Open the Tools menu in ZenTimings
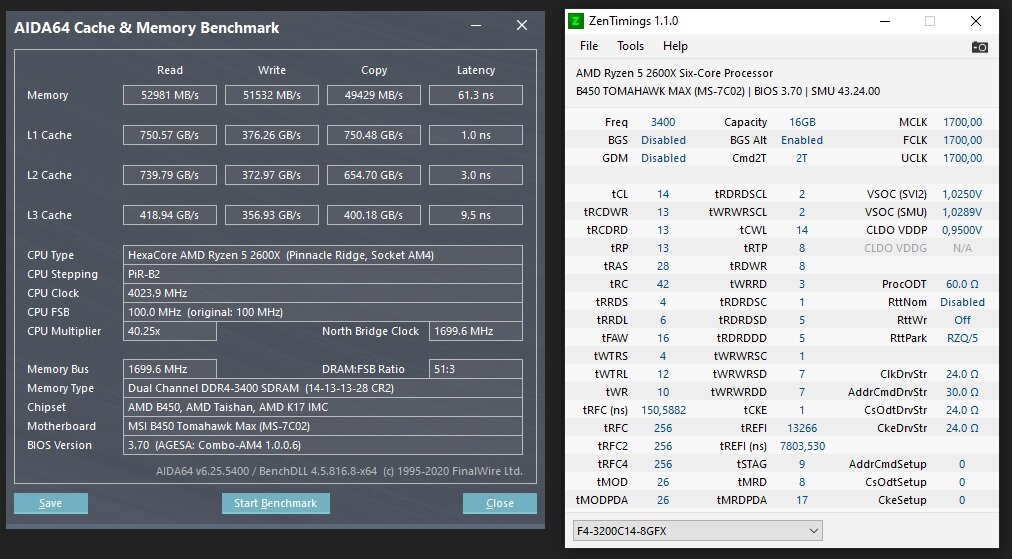 (x=630, y=46)
